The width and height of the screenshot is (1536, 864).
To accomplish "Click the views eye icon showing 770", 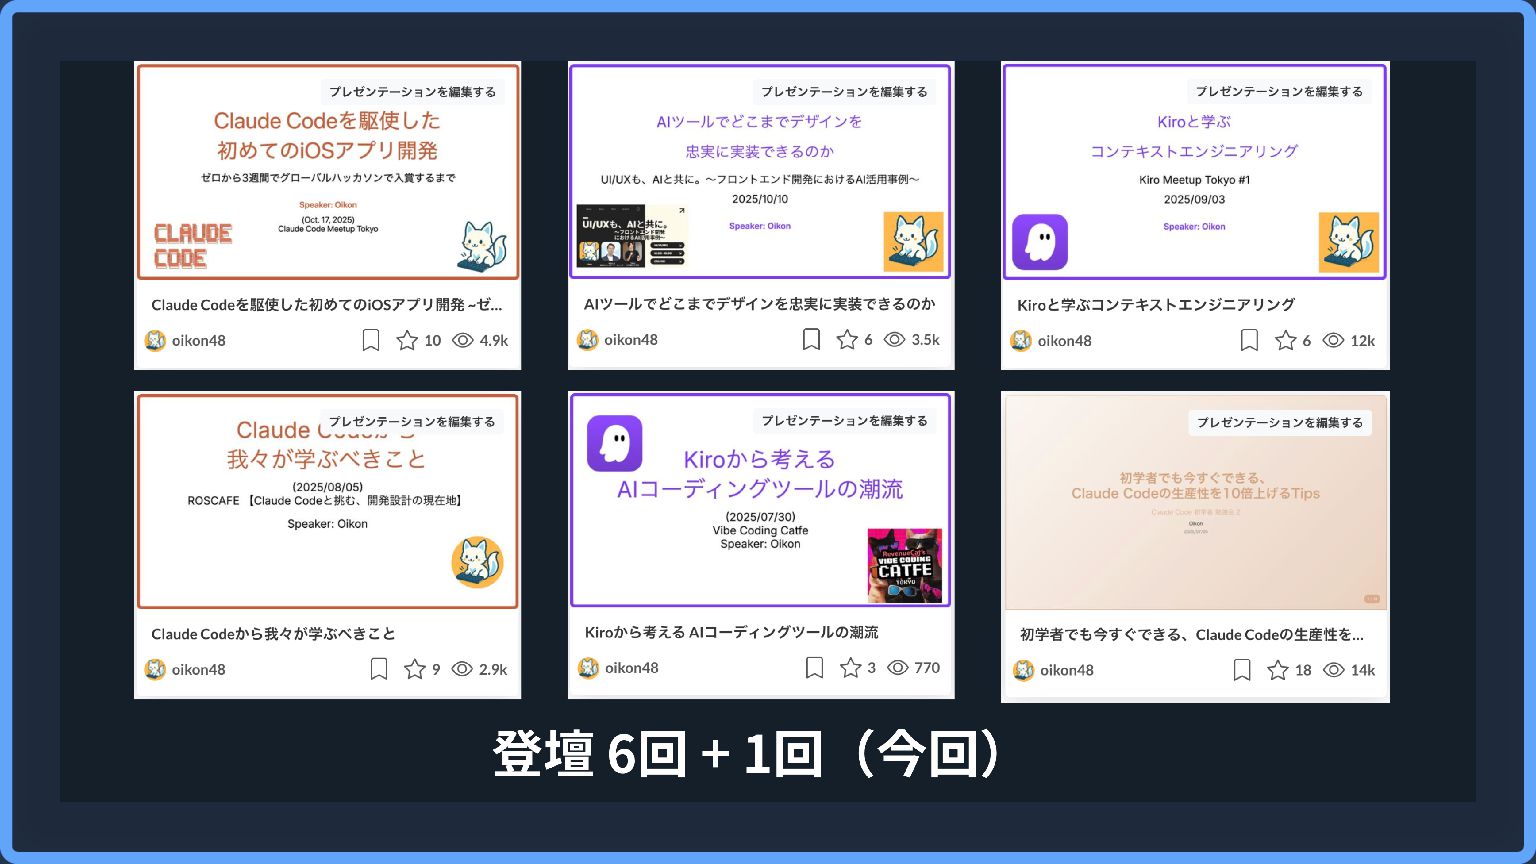I will tap(898, 668).
